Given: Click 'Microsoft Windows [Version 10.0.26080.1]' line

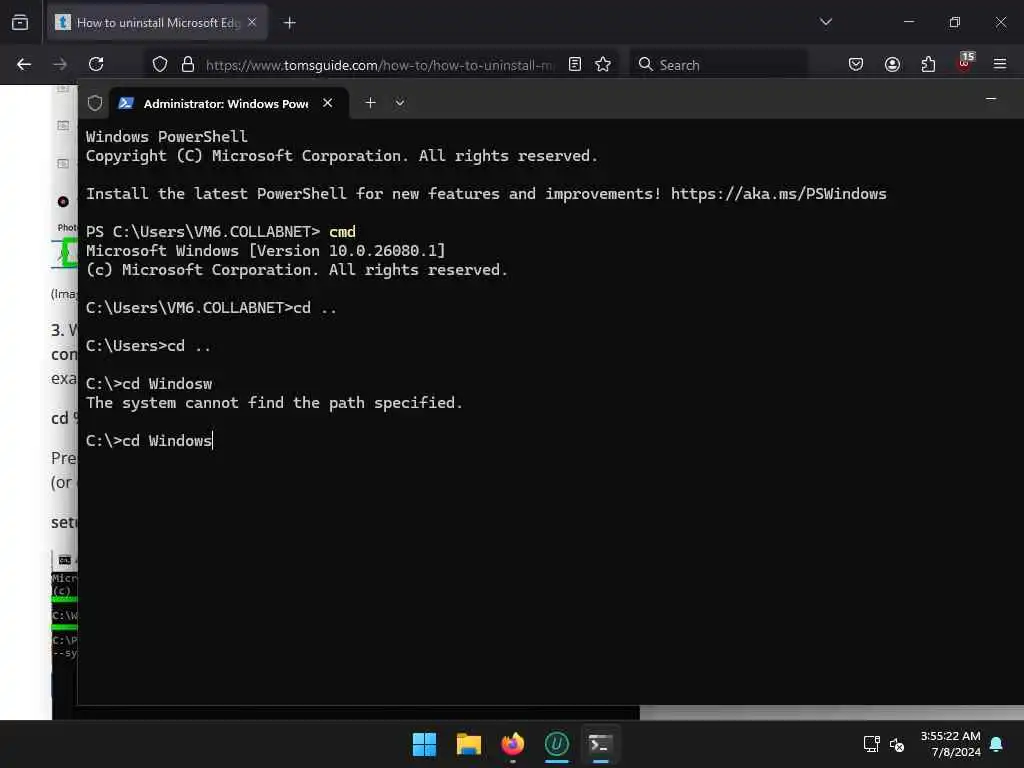Looking at the screenshot, I should 265,251.
